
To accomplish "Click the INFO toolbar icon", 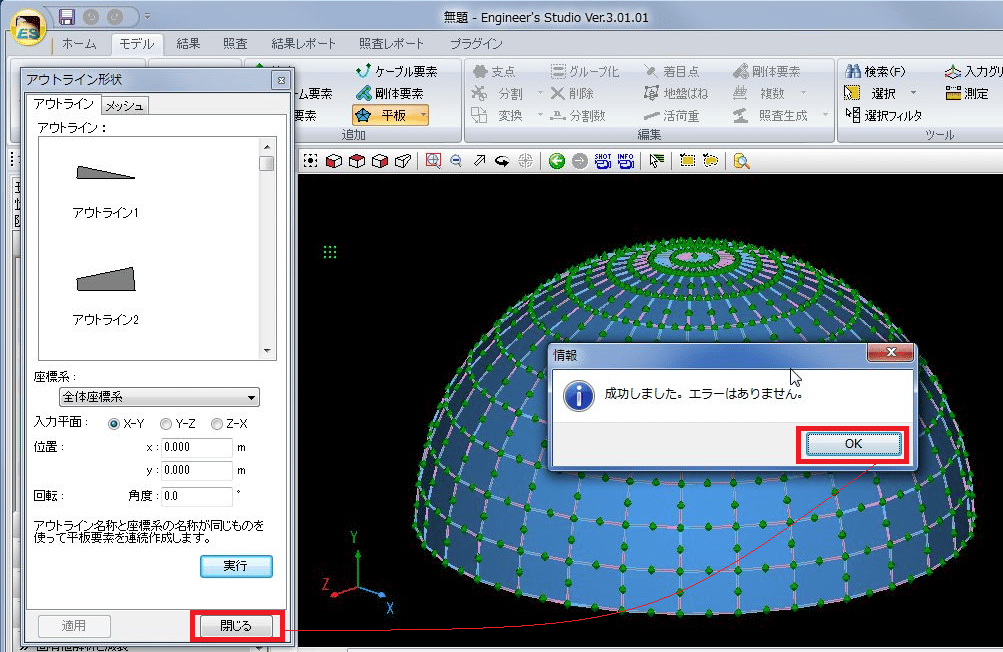I will pos(626,161).
